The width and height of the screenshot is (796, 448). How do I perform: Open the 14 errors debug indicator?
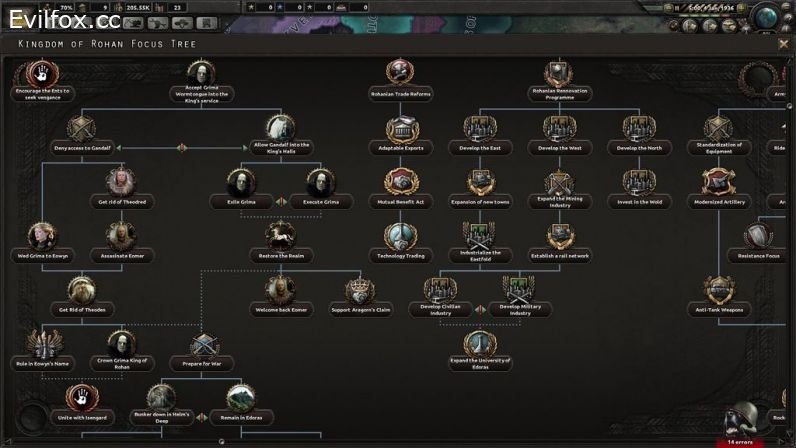coord(740,442)
